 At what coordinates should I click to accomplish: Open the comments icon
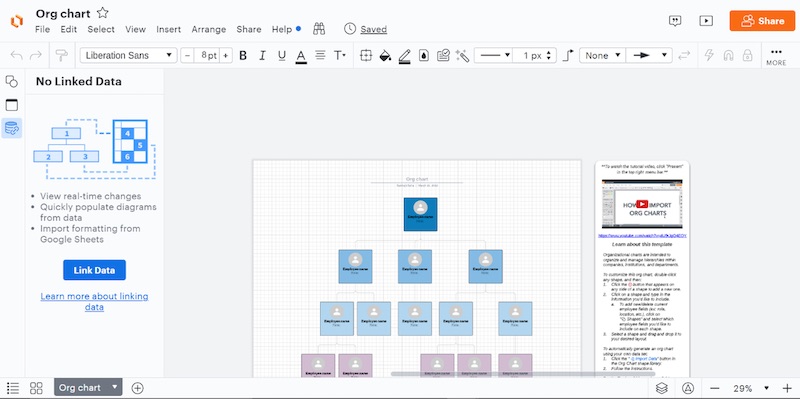[x=675, y=21]
